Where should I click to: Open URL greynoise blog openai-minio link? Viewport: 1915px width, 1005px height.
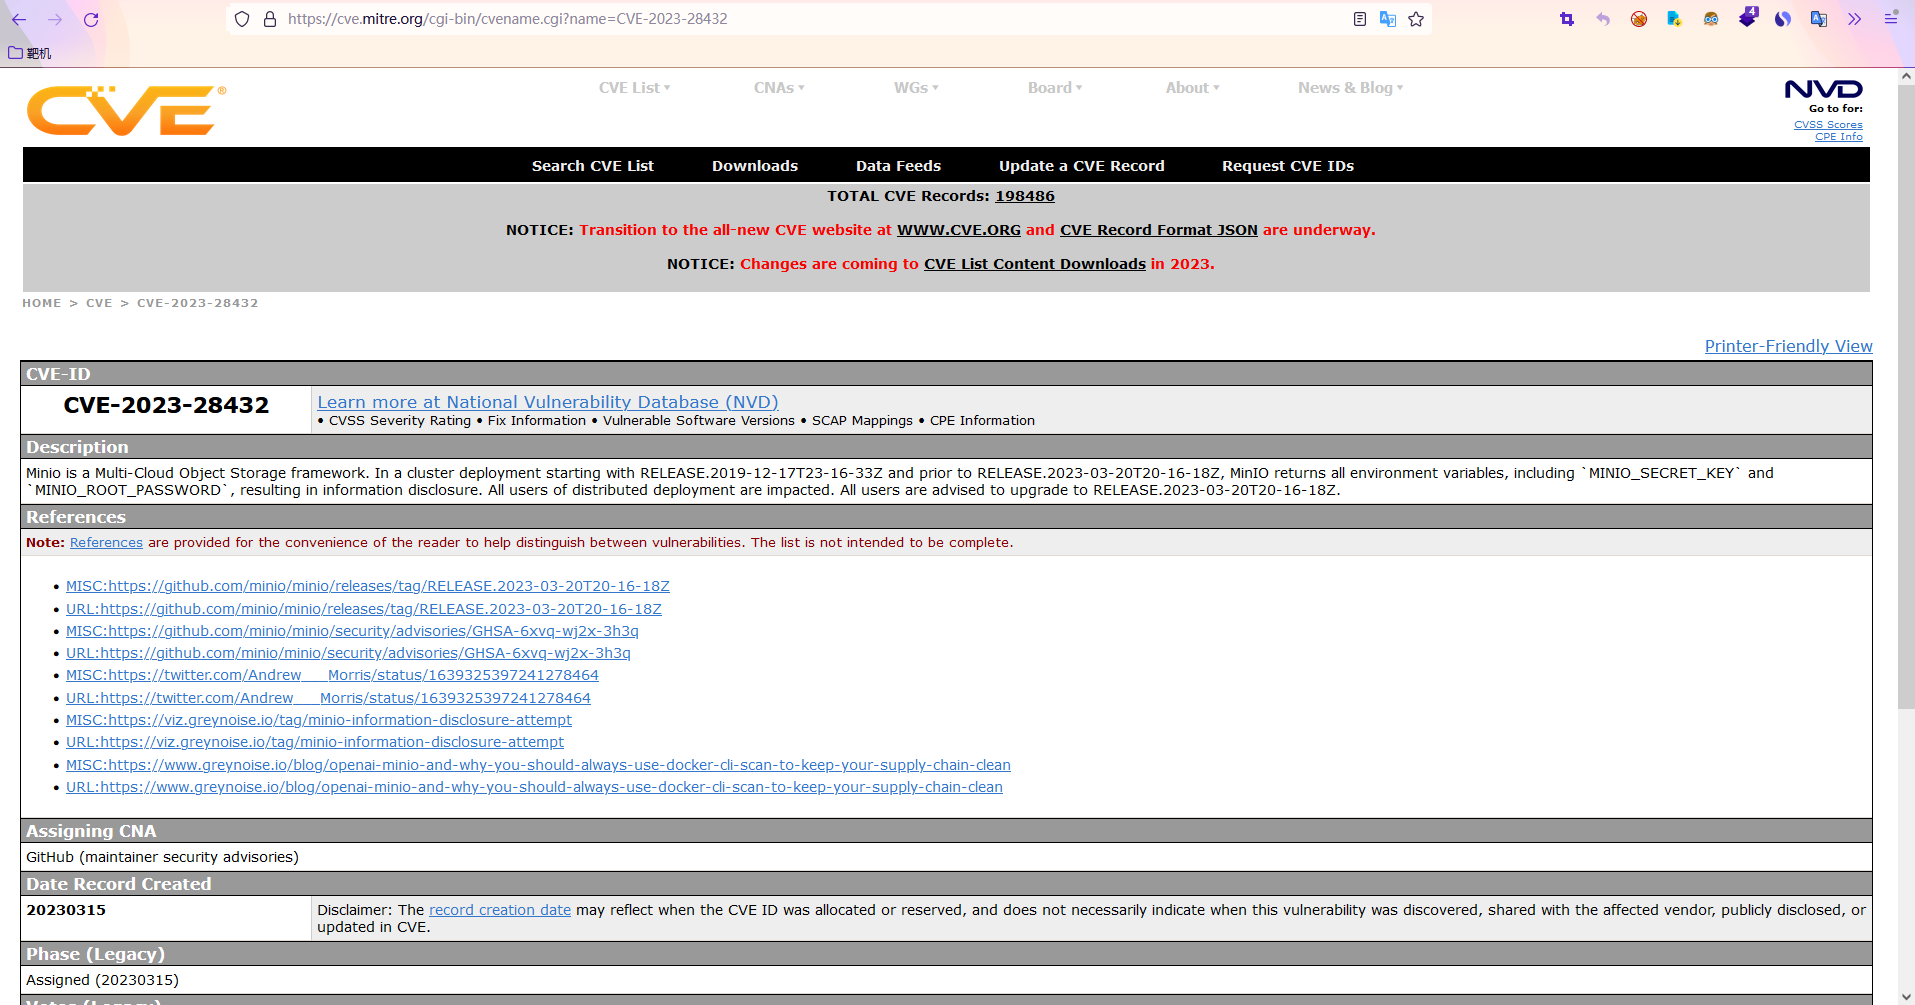pyautogui.click(x=534, y=787)
